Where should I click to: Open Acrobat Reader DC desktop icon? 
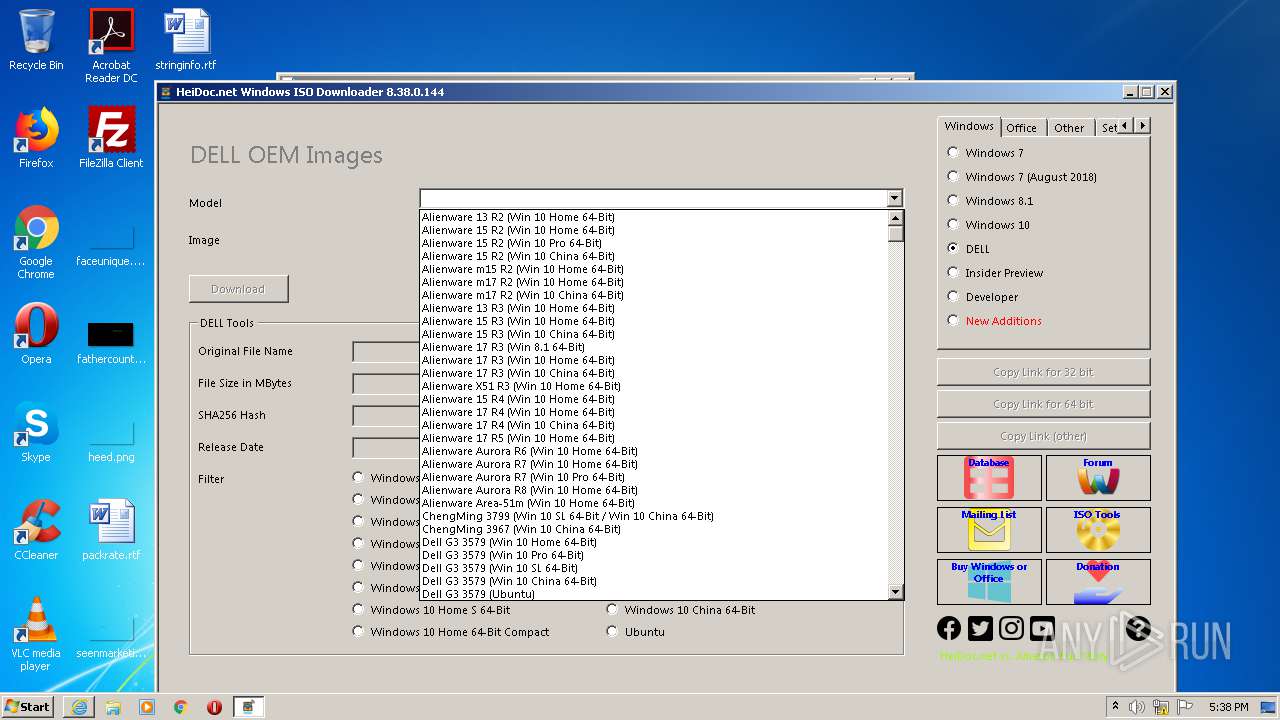(x=111, y=45)
